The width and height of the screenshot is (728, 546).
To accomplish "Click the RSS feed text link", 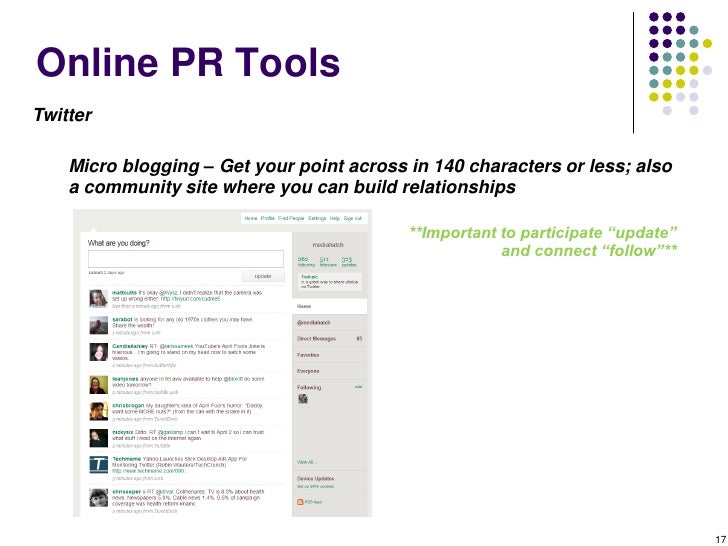I will [x=314, y=502].
